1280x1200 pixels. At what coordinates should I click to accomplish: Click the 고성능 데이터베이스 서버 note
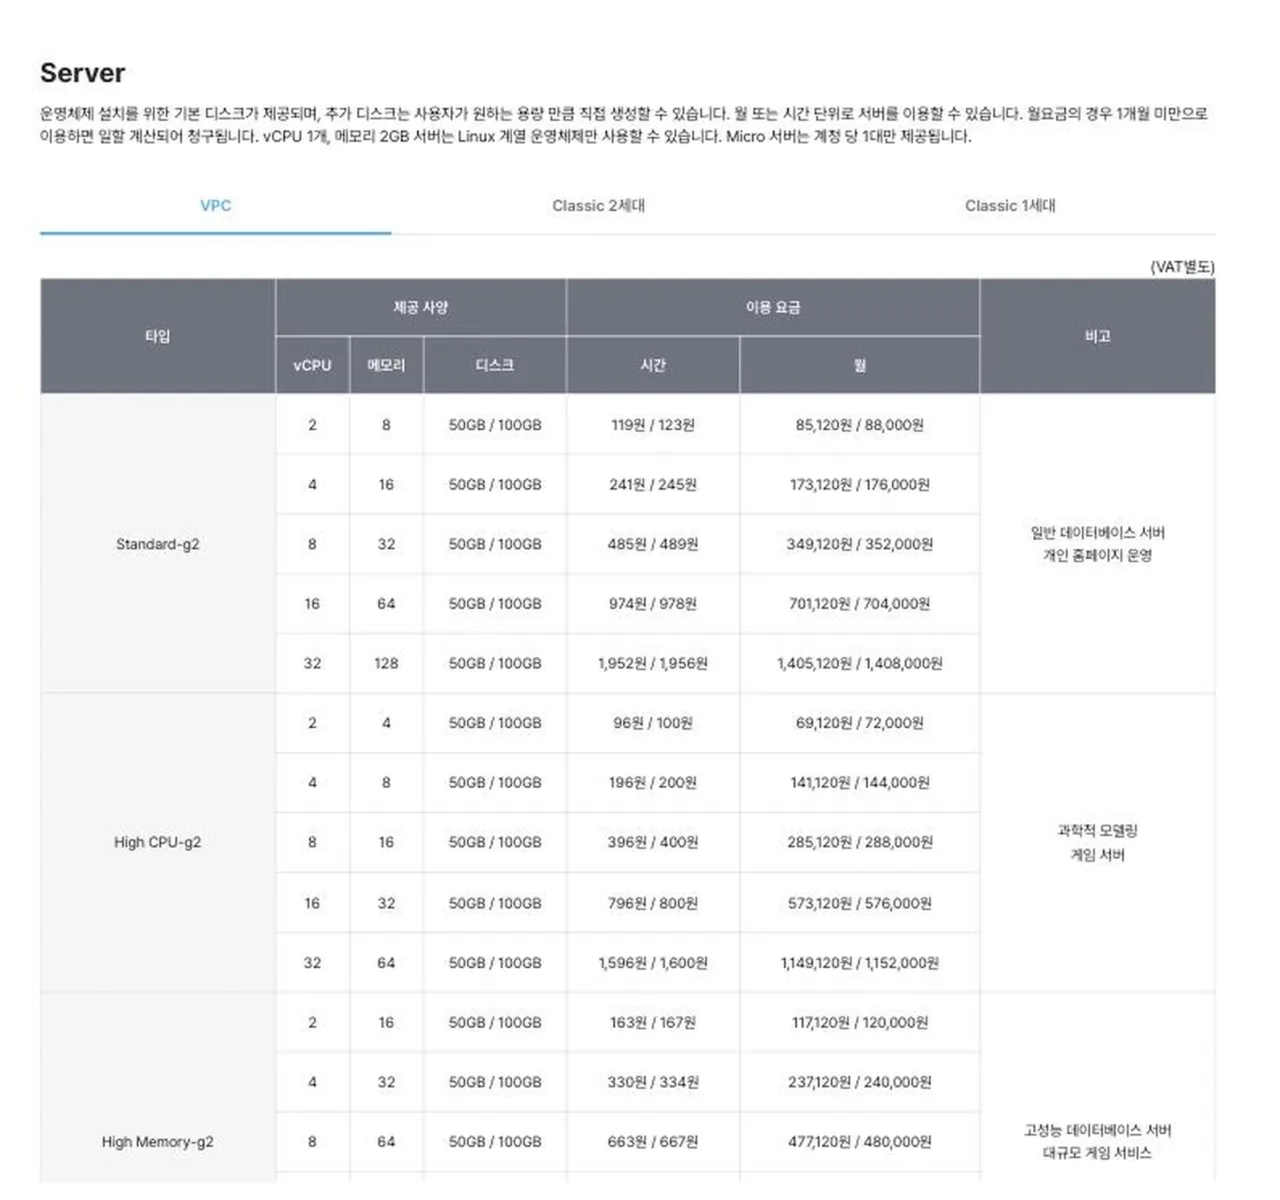1098,1130
